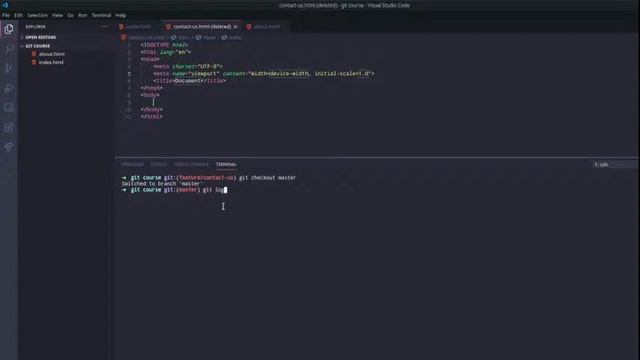This screenshot has height=360, width=640.
Task: Open the View menu
Action: coord(58,15)
